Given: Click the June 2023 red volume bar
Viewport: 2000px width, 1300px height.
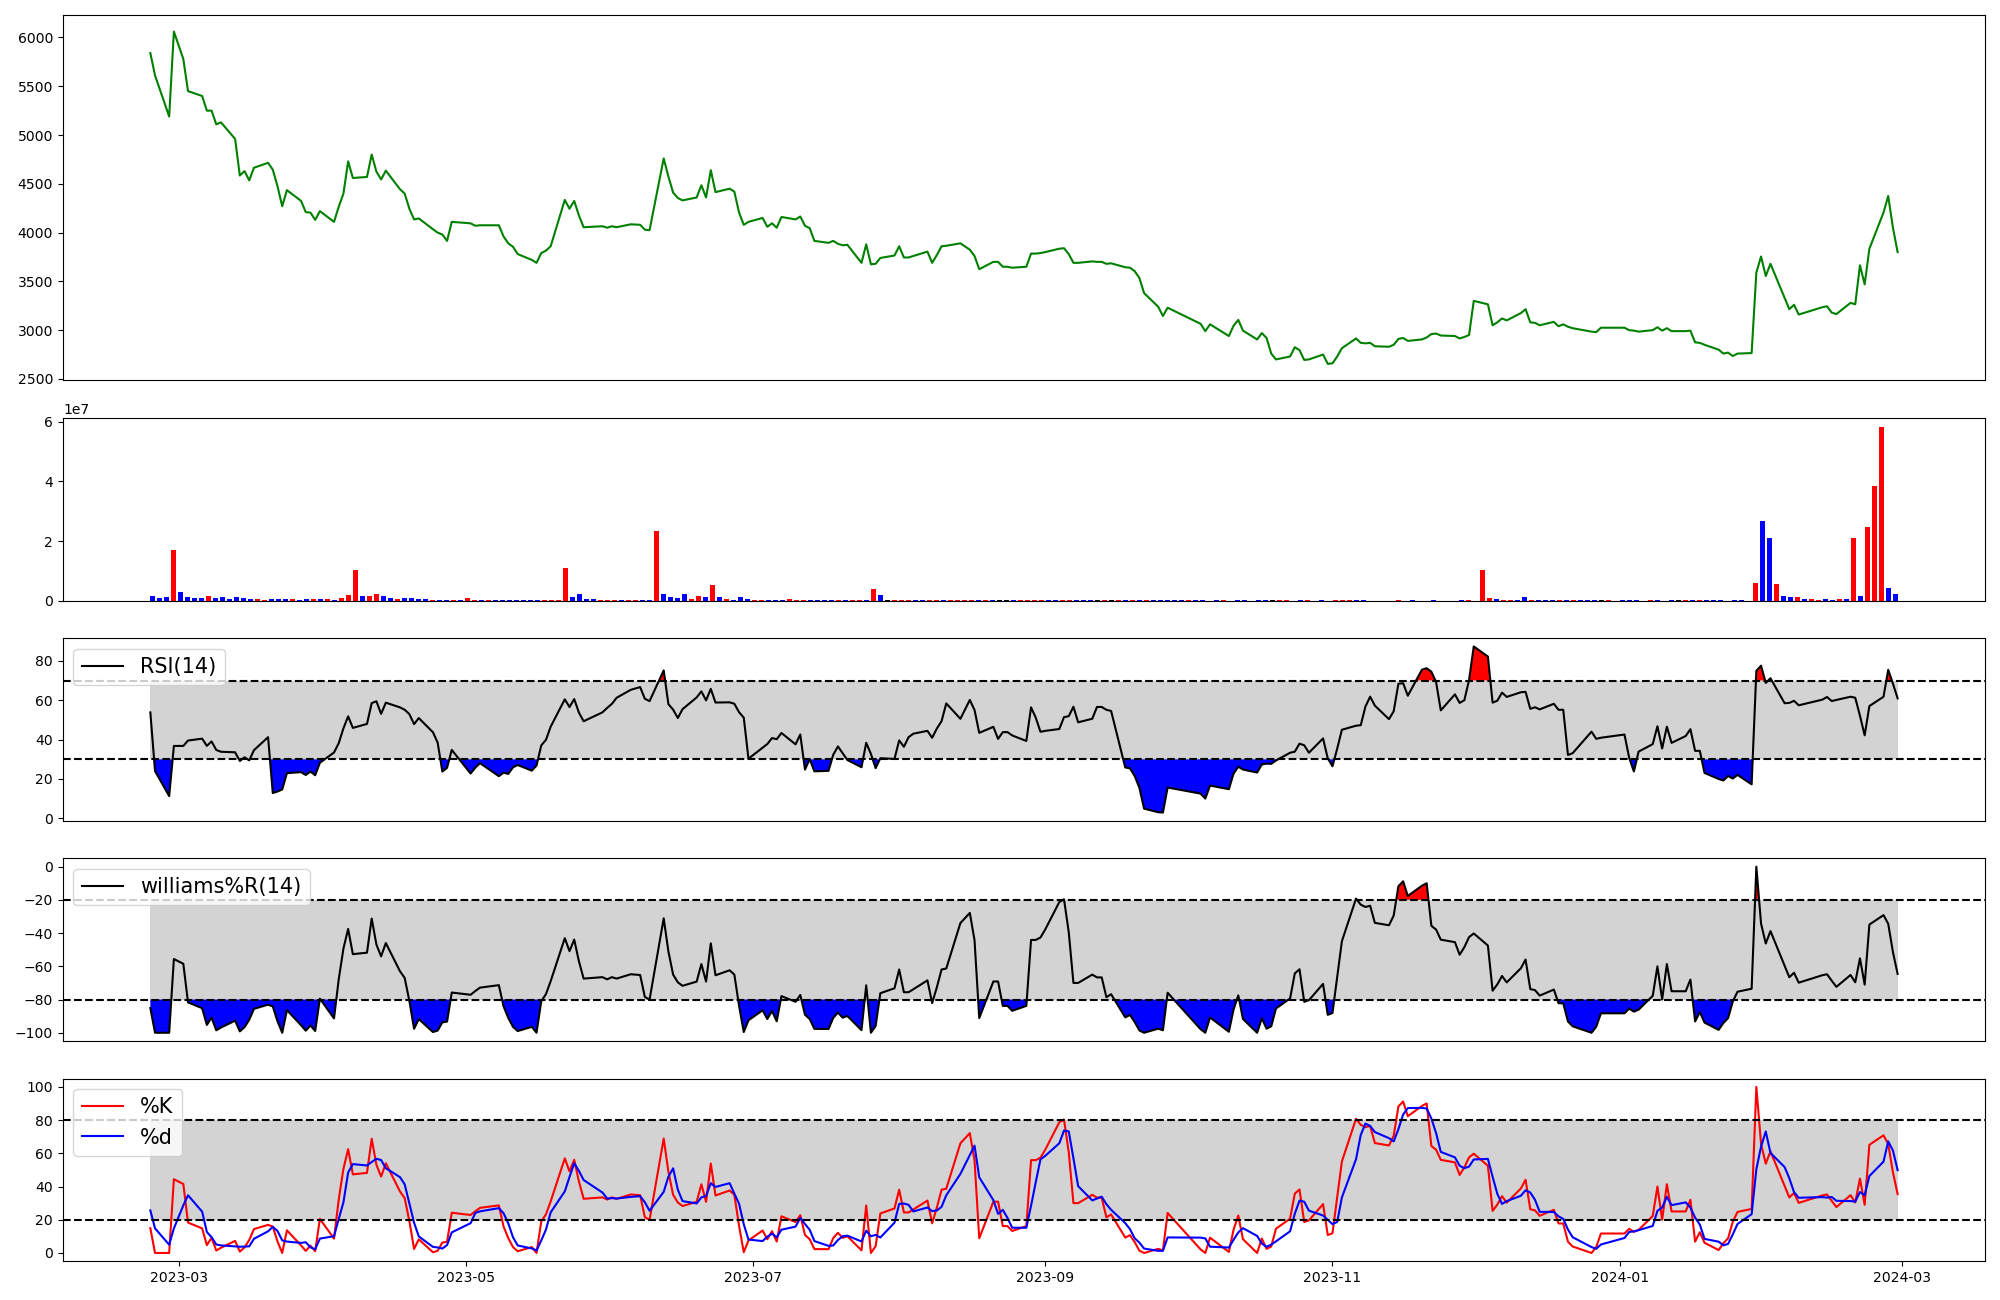Looking at the screenshot, I should click(x=656, y=566).
